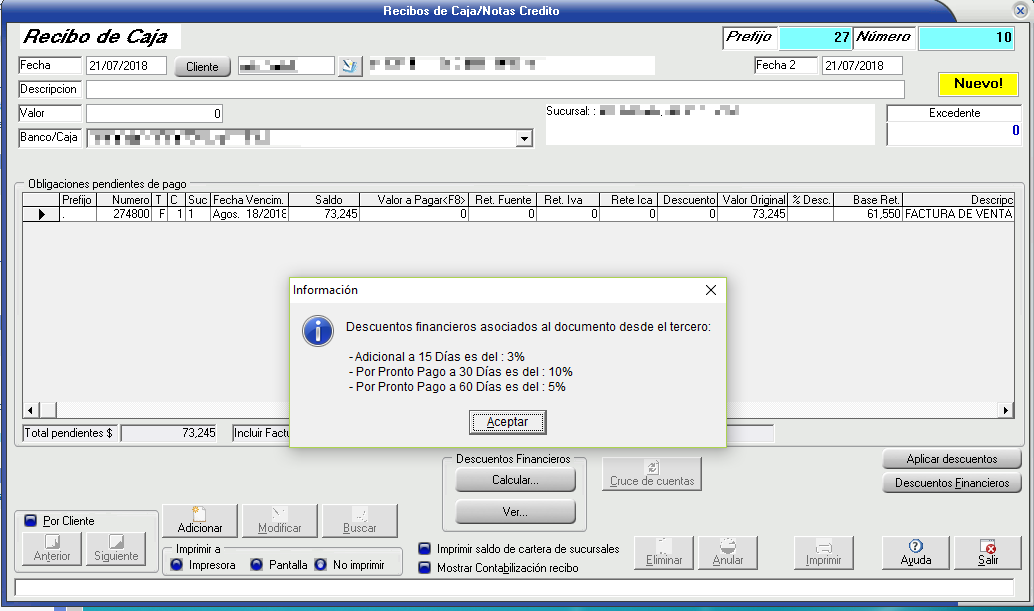This screenshot has width=1034, height=611.
Task: Select the Impresora print option
Action: (x=176, y=565)
